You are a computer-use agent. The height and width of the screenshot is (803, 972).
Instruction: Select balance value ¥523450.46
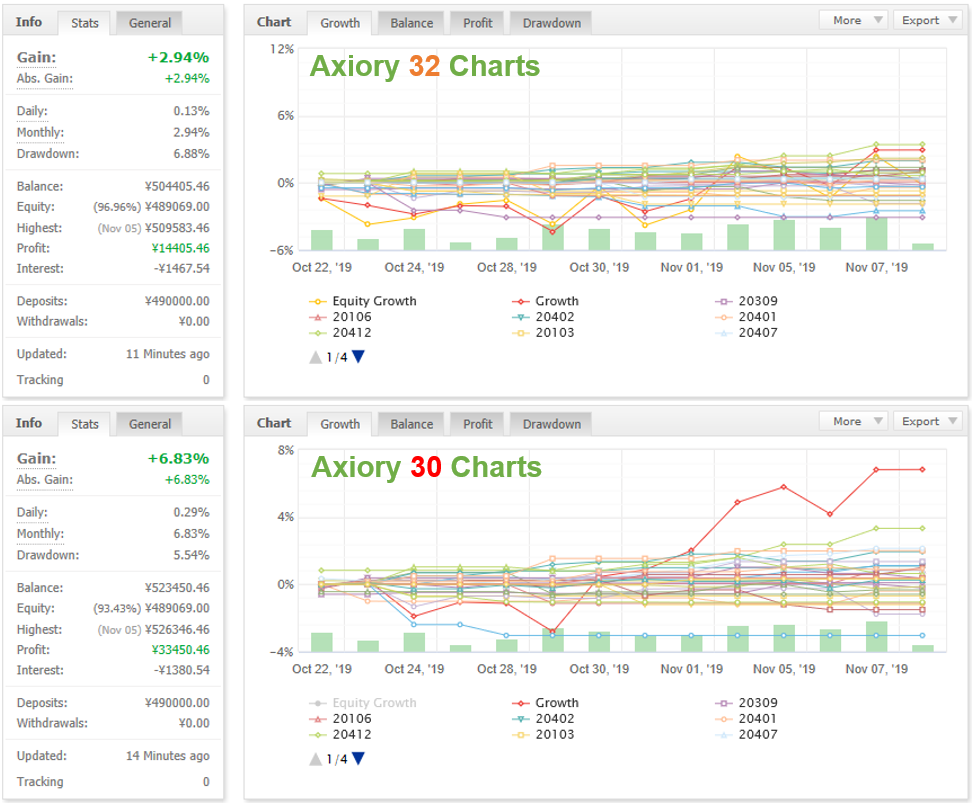(x=177, y=588)
